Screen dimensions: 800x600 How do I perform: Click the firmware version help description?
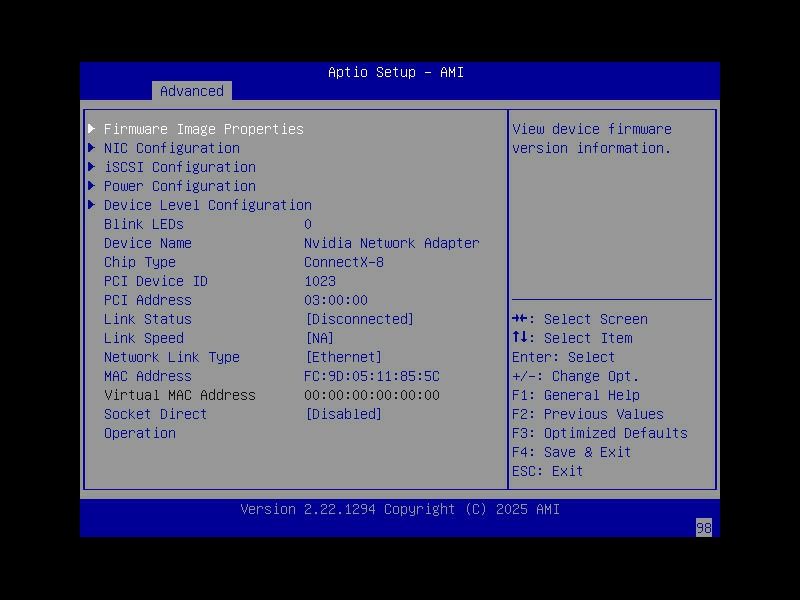click(x=592, y=138)
